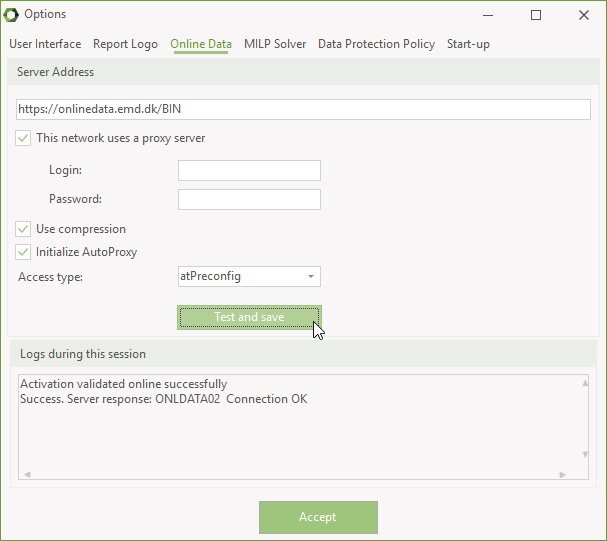
Task: Select 'Activation validated online successfully' log line
Action: click(123, 384)
